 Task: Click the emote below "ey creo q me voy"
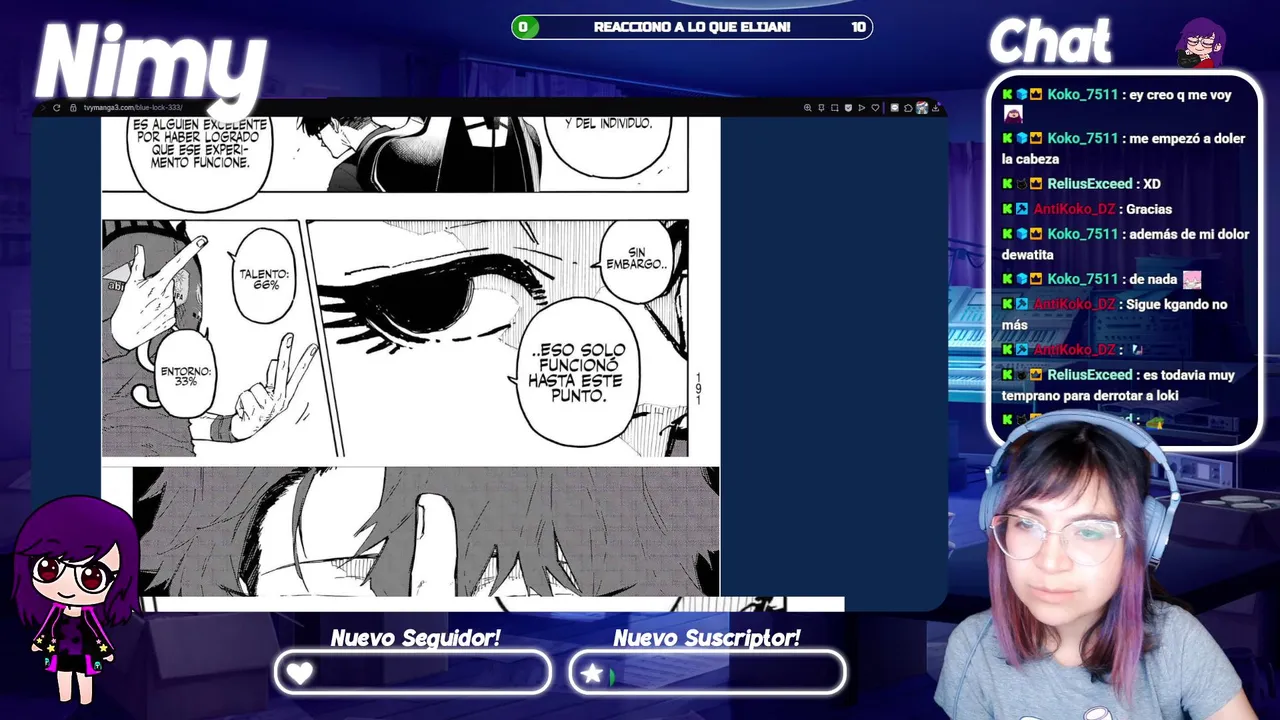(1012, 114)
